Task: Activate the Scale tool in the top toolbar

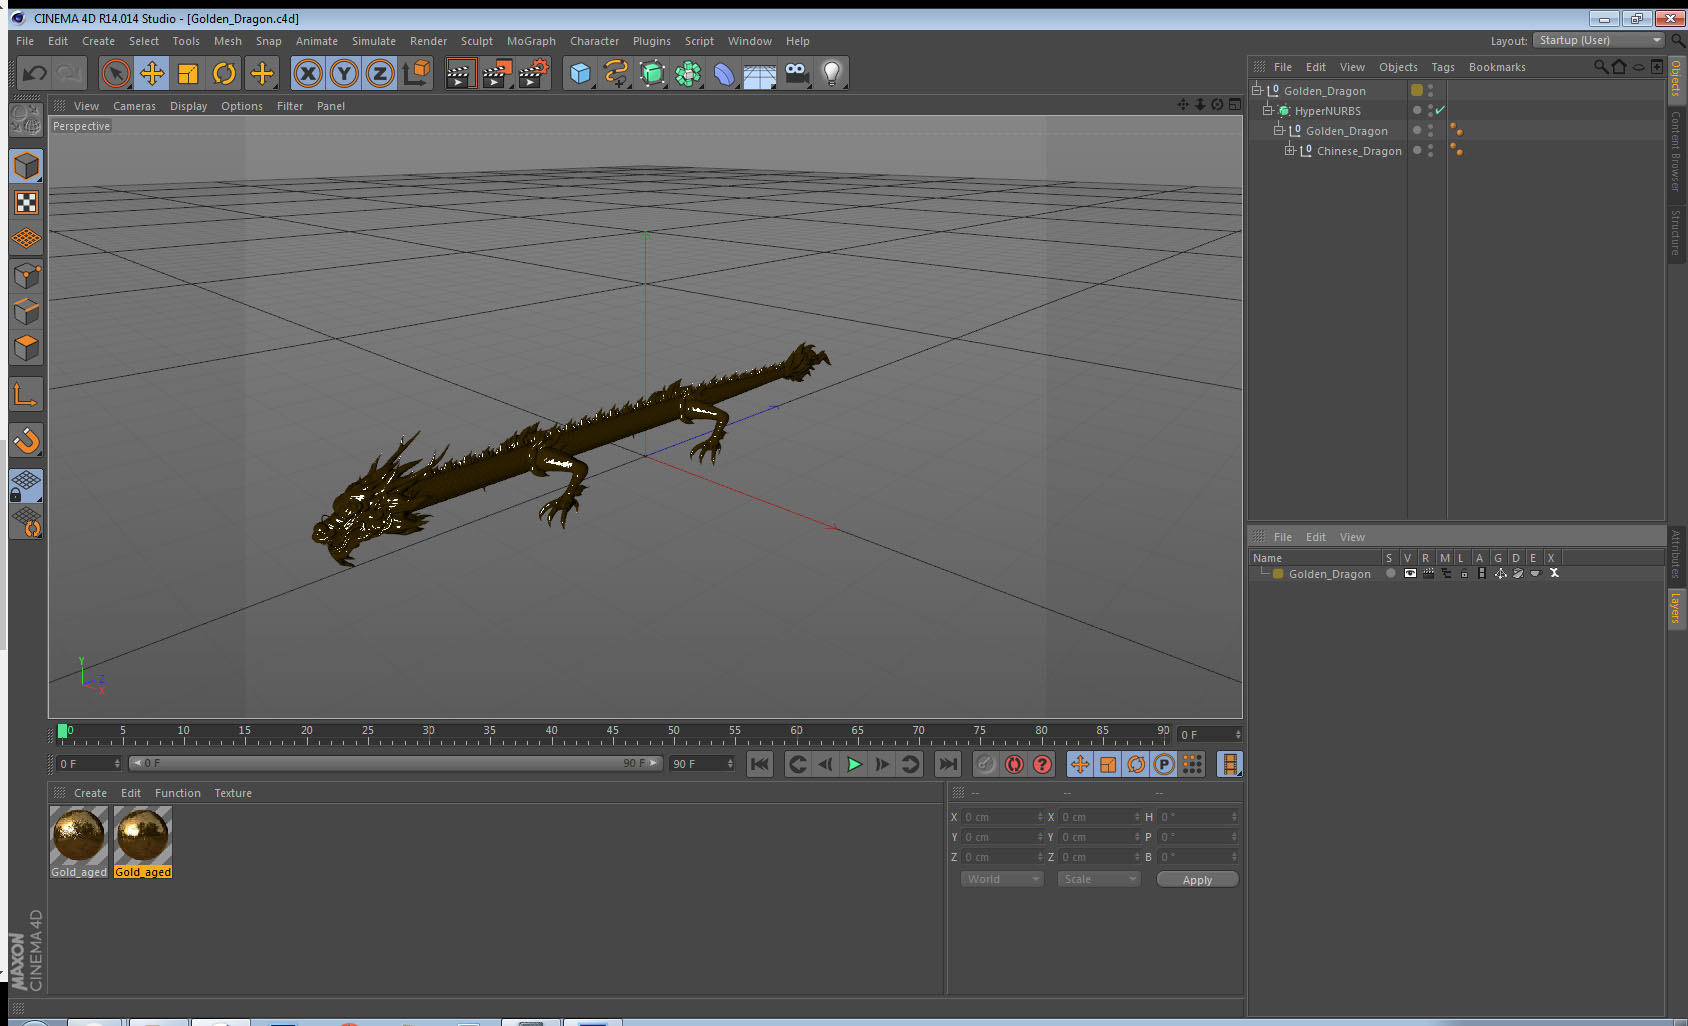Action: (188, 73)
